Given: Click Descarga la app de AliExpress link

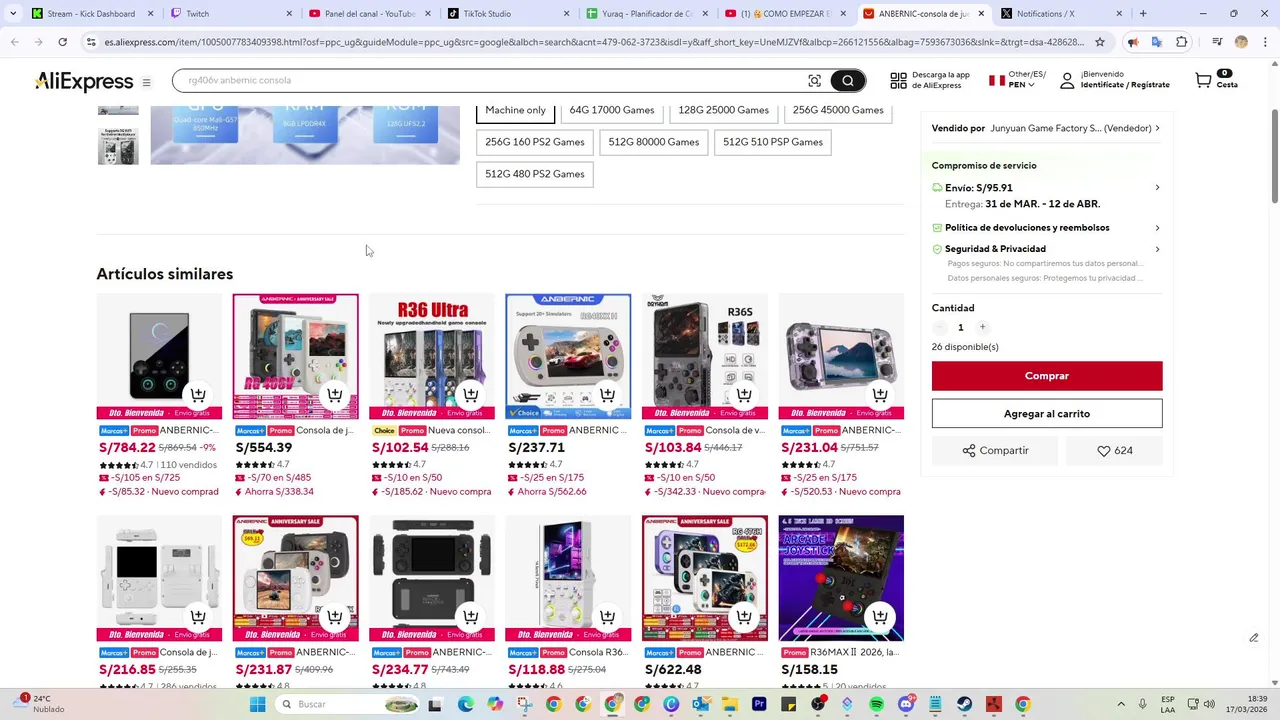Looking at the screenshot, I should 940,80.
